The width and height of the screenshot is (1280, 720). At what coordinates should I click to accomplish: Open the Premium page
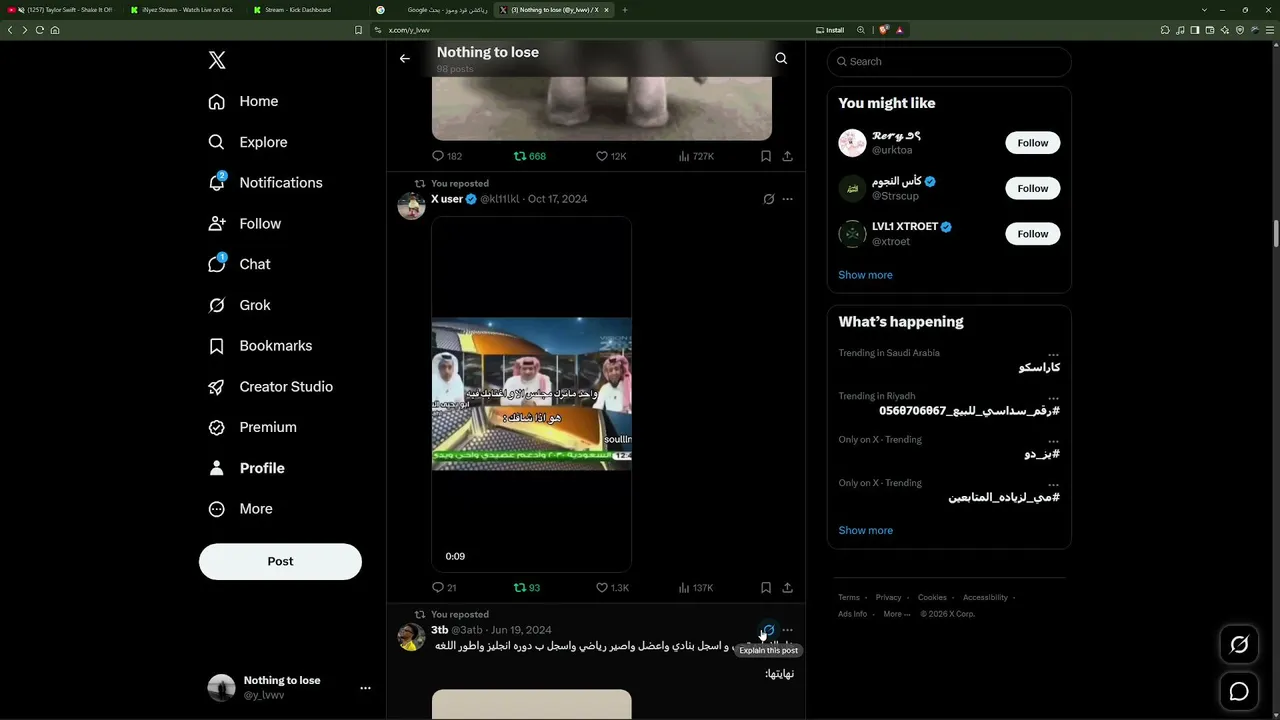[252, 427]
